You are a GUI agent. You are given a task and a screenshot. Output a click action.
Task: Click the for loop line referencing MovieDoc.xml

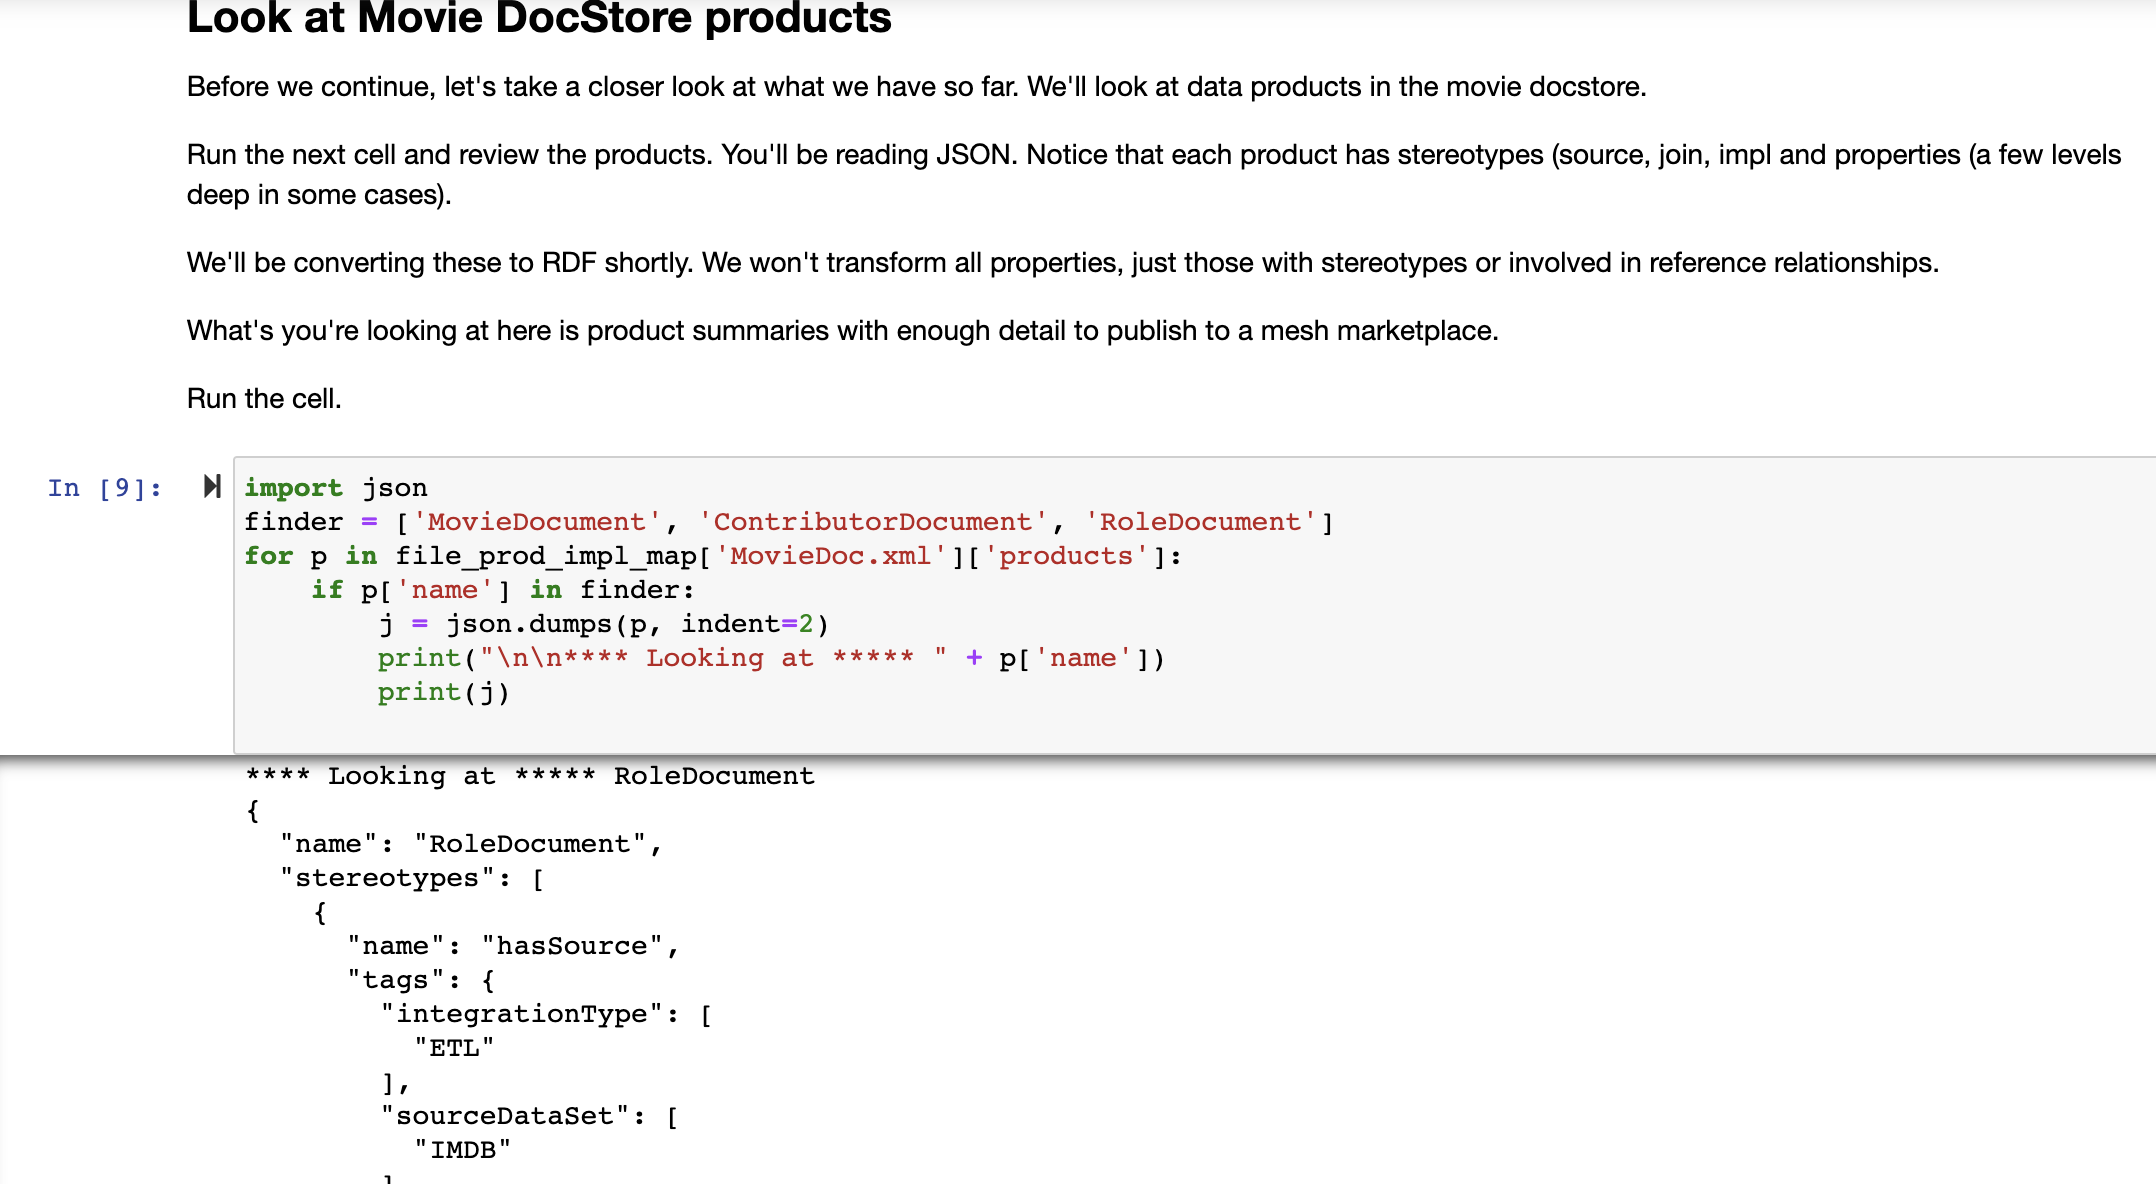pyautogui.click(x=700, y=555)
